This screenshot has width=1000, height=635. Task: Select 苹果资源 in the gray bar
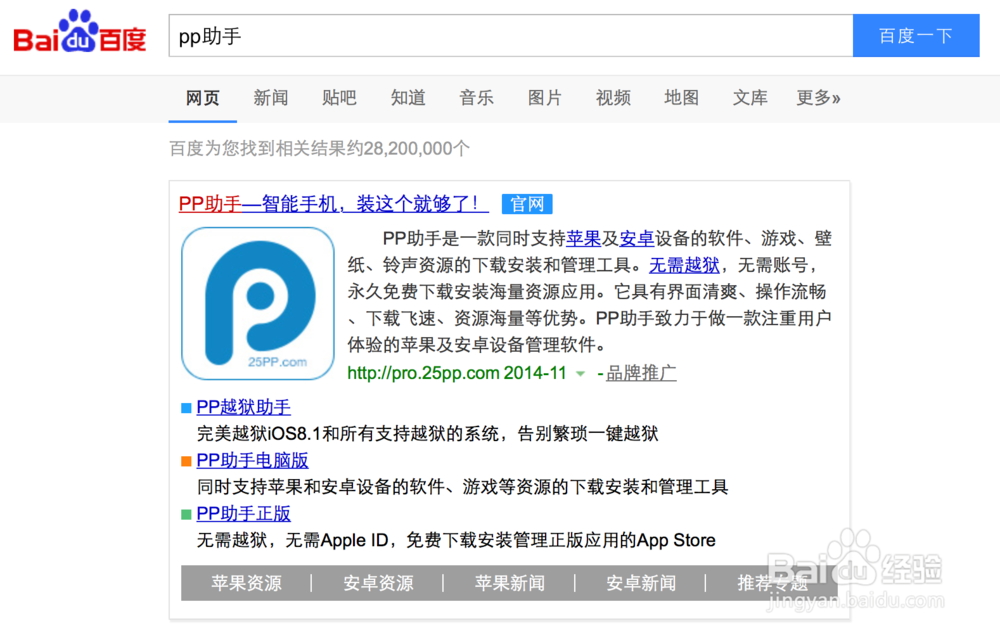point(246,583)
